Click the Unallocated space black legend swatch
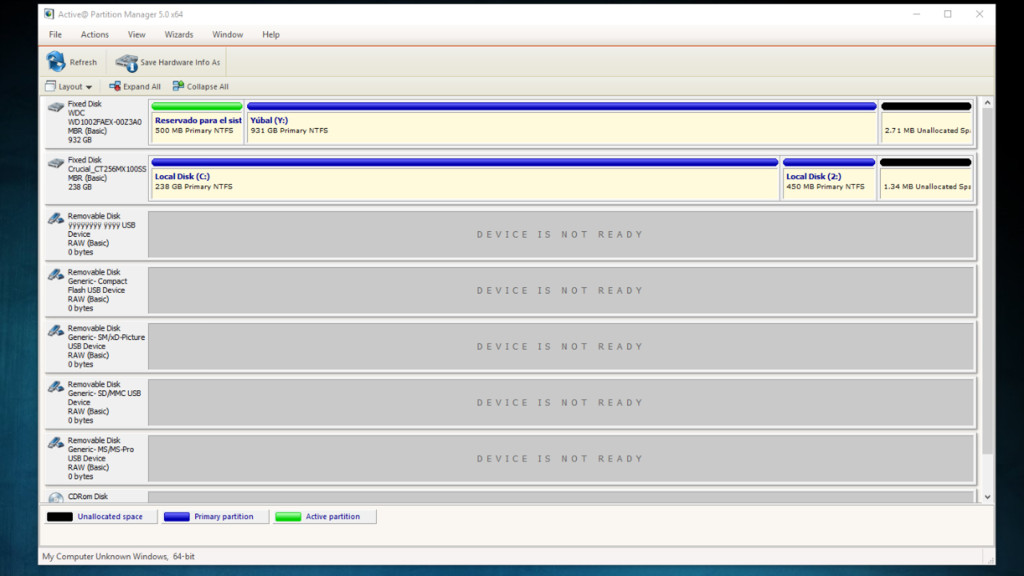This screenshot has width=1024, height=576. pos(59,517)
